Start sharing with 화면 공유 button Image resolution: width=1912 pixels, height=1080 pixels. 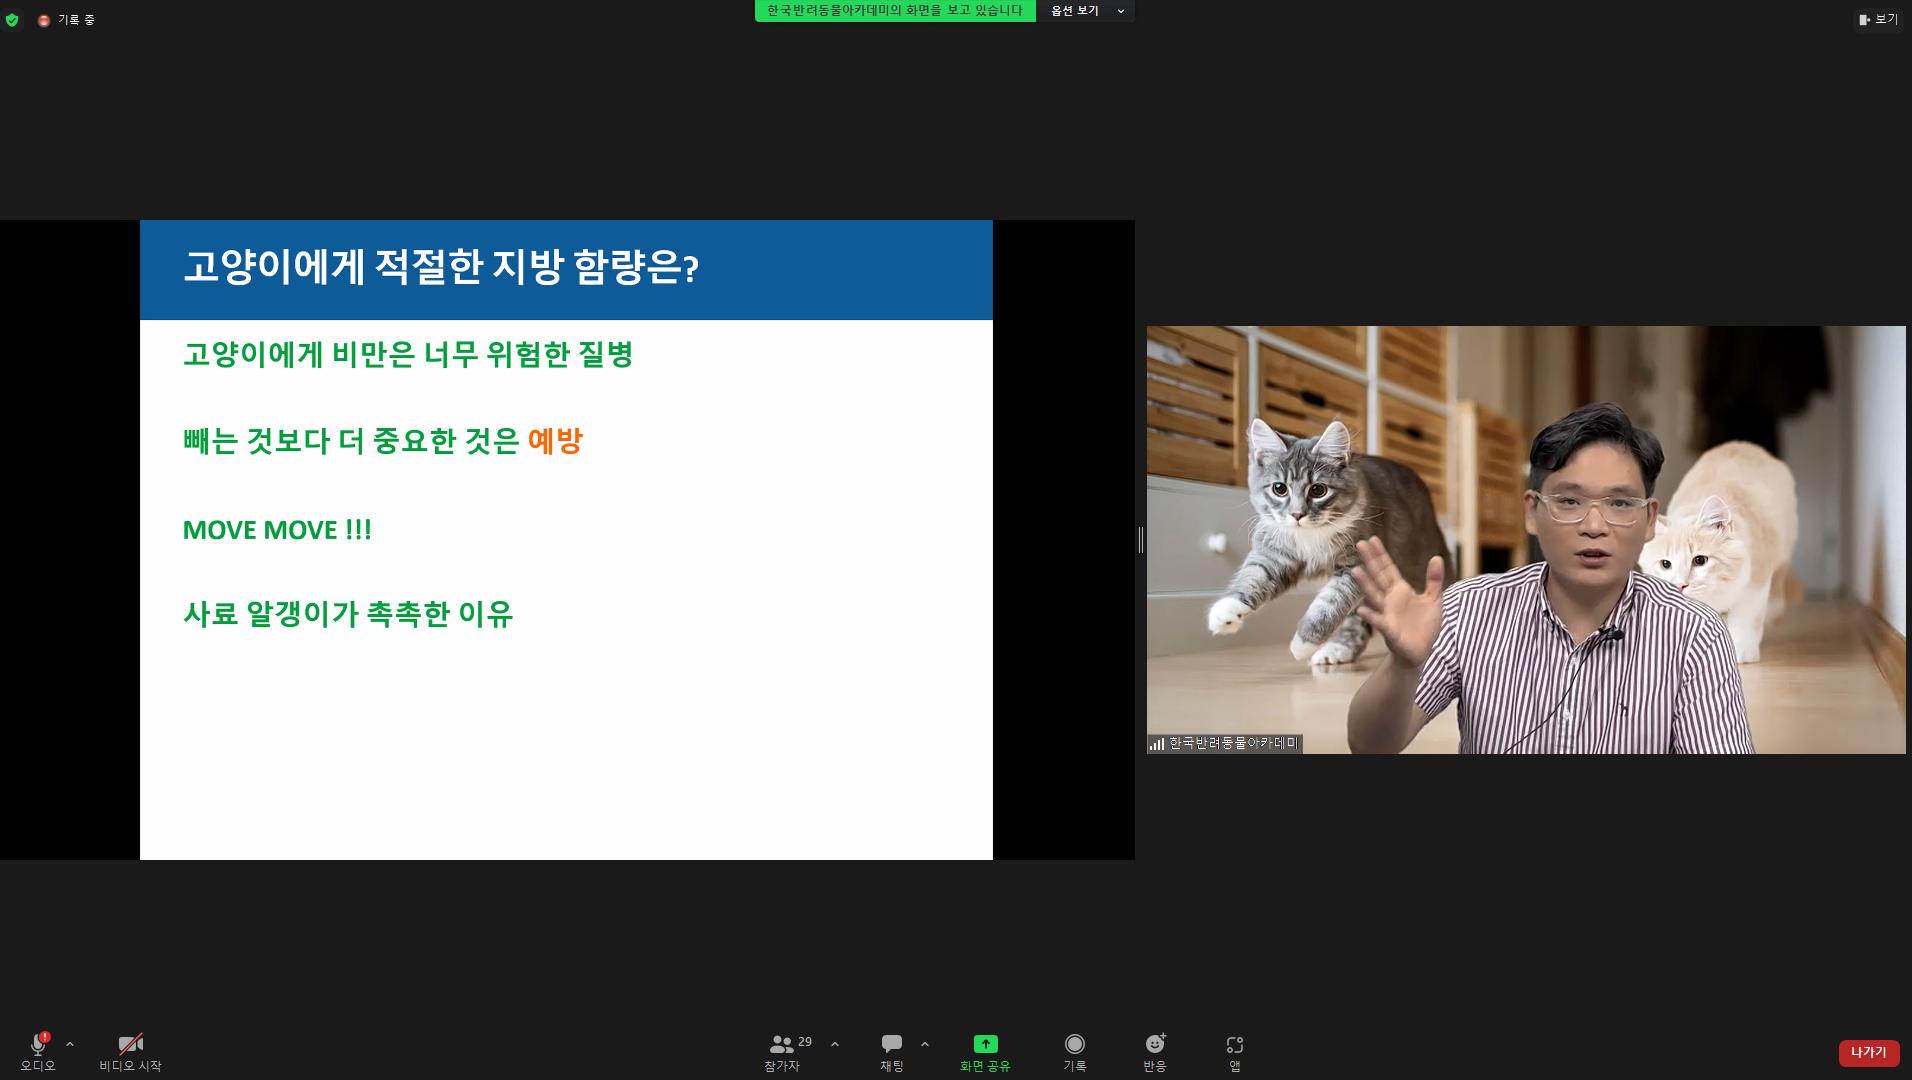click(985, 1052)
